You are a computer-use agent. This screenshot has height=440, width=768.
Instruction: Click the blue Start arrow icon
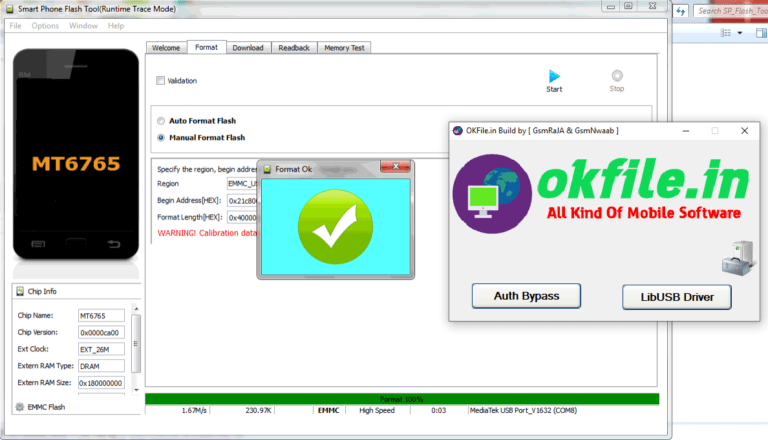click(554, 76)
